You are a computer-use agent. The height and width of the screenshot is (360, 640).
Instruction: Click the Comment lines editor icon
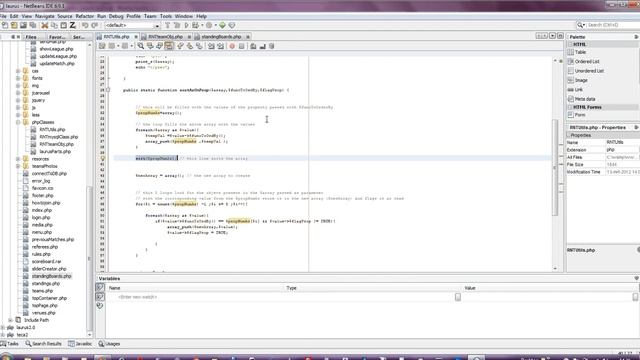click(253, 46)
